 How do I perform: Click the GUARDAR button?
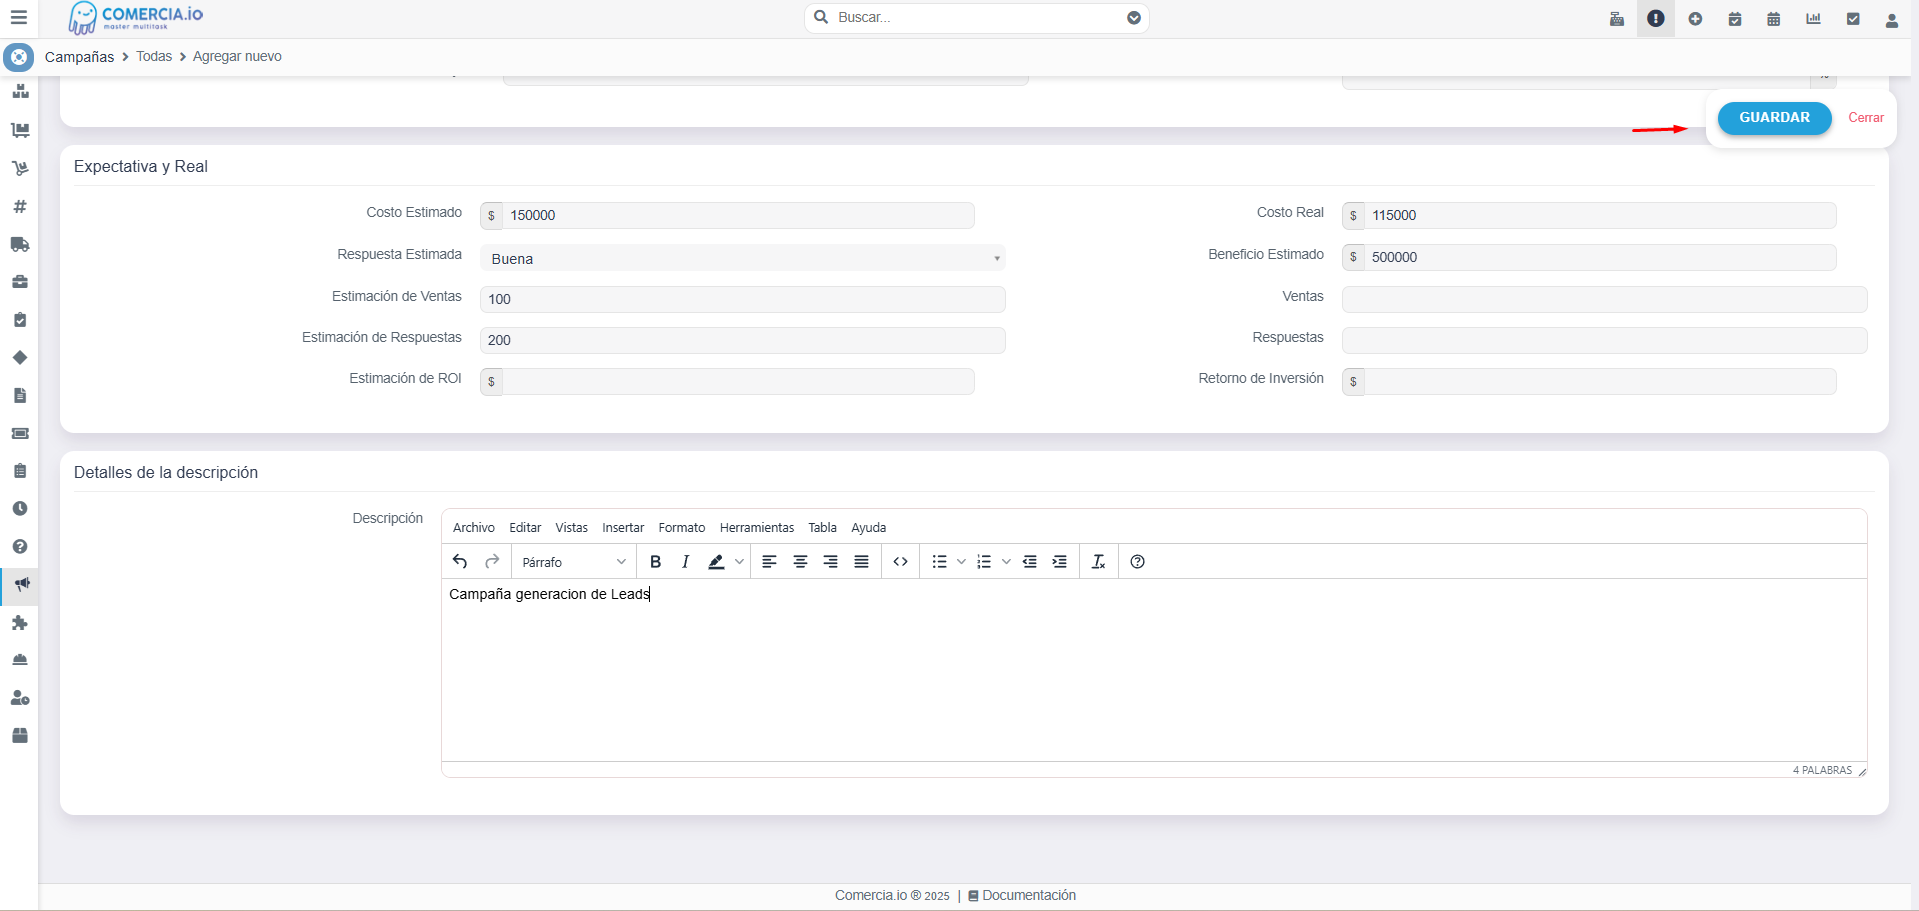click(1773, 118)
